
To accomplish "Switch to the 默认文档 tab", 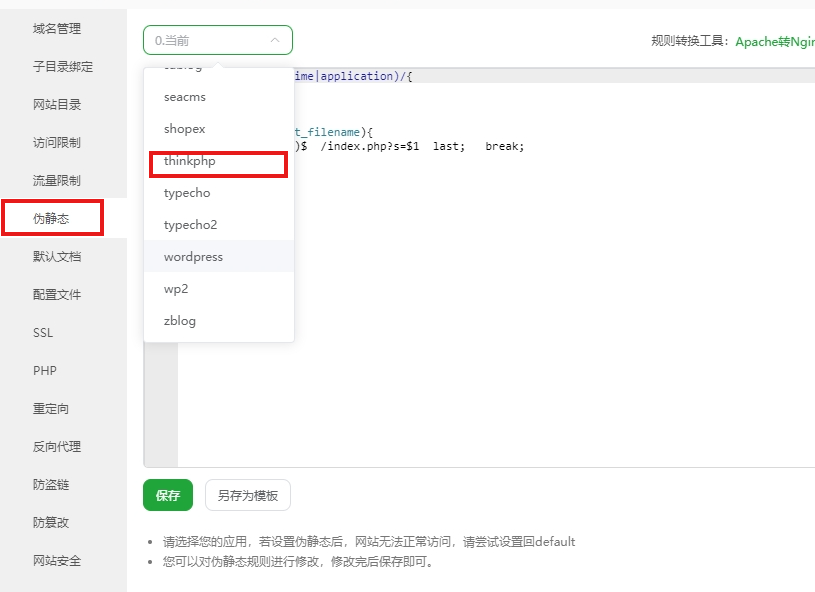I will (53, 256).
